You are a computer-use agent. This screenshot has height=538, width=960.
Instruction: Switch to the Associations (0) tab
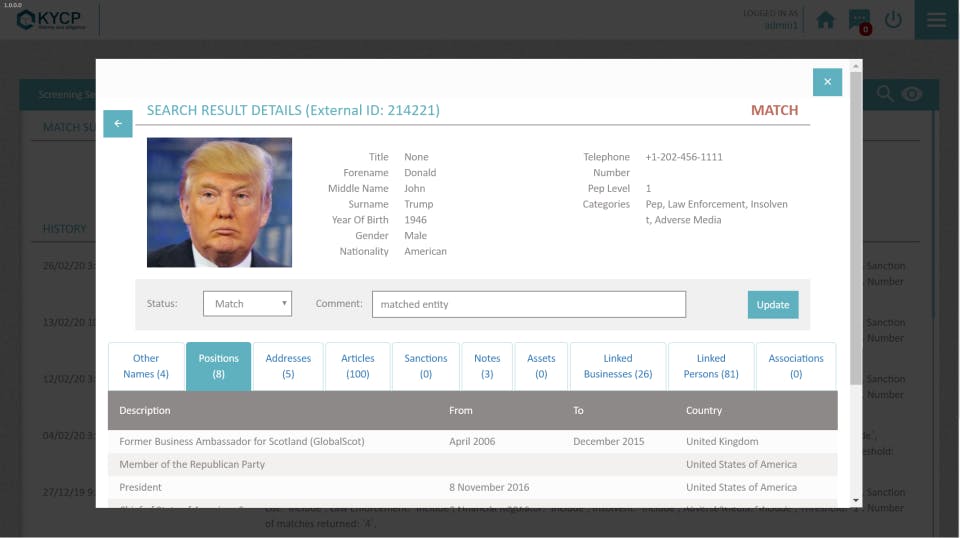796,366
